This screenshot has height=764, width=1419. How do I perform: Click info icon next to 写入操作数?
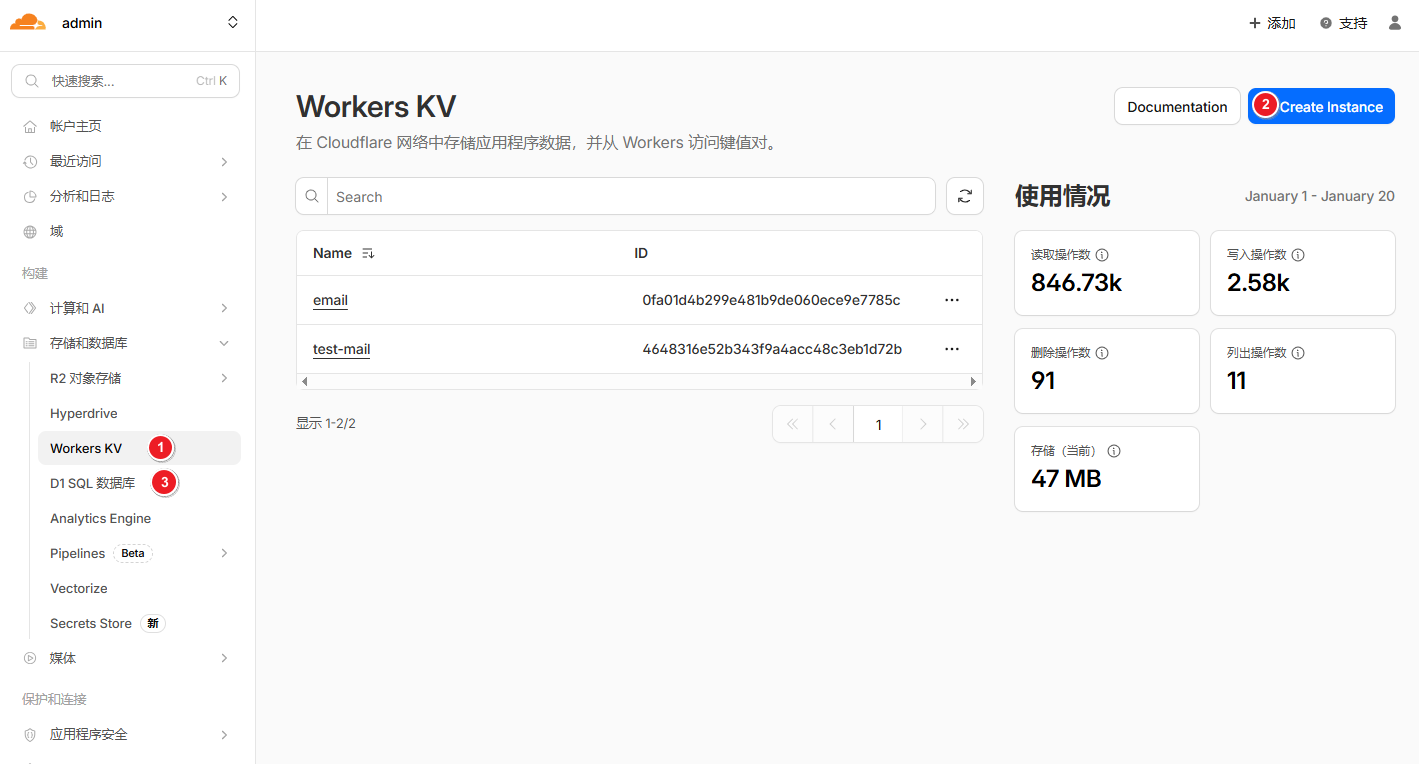pyautogui.click(x=1298, y=255)
